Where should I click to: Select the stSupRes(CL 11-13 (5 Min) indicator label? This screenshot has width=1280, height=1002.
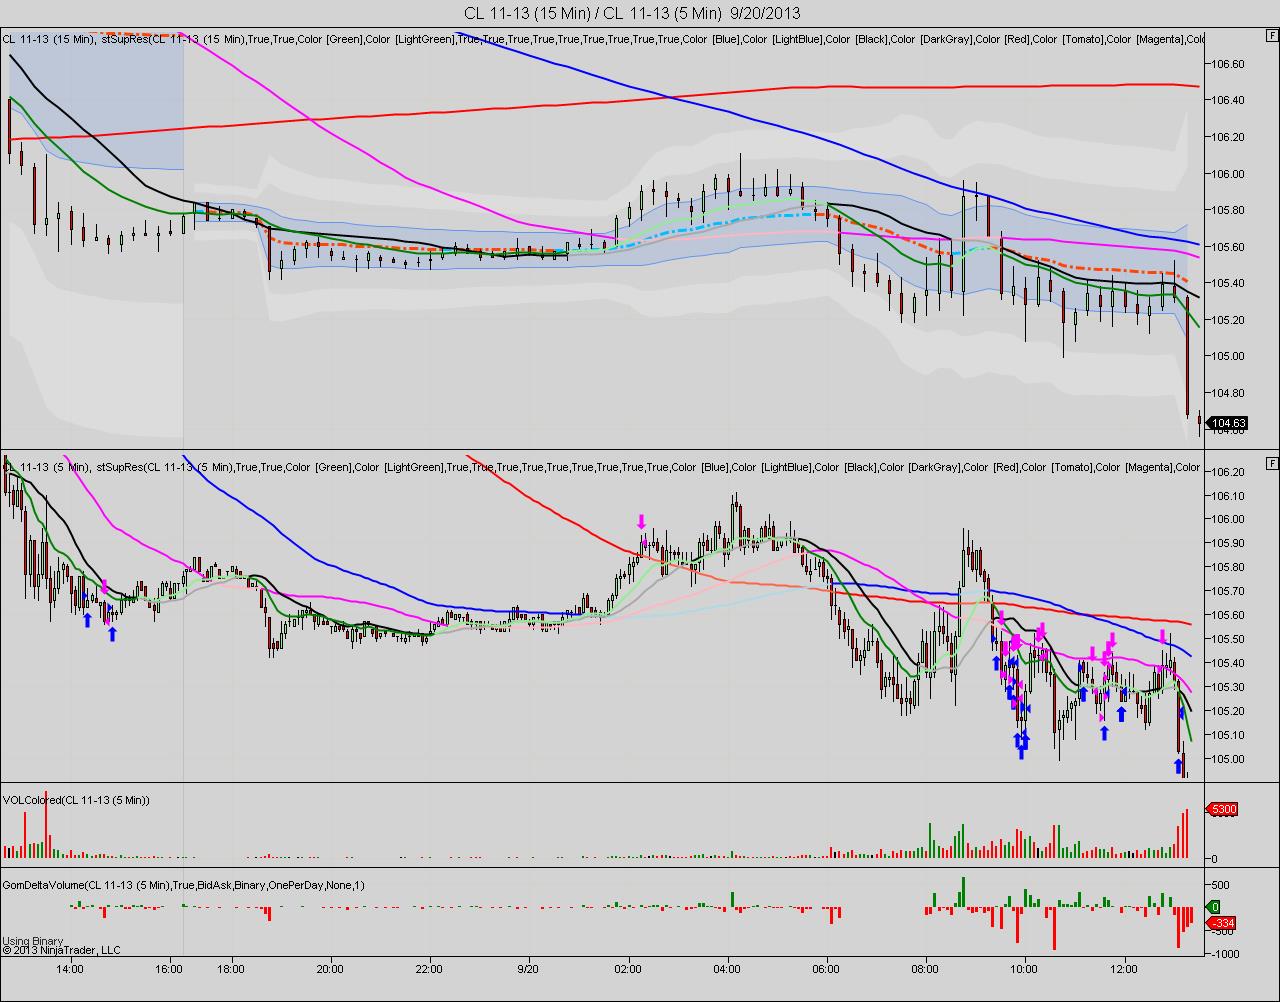(x=165, y=467)
